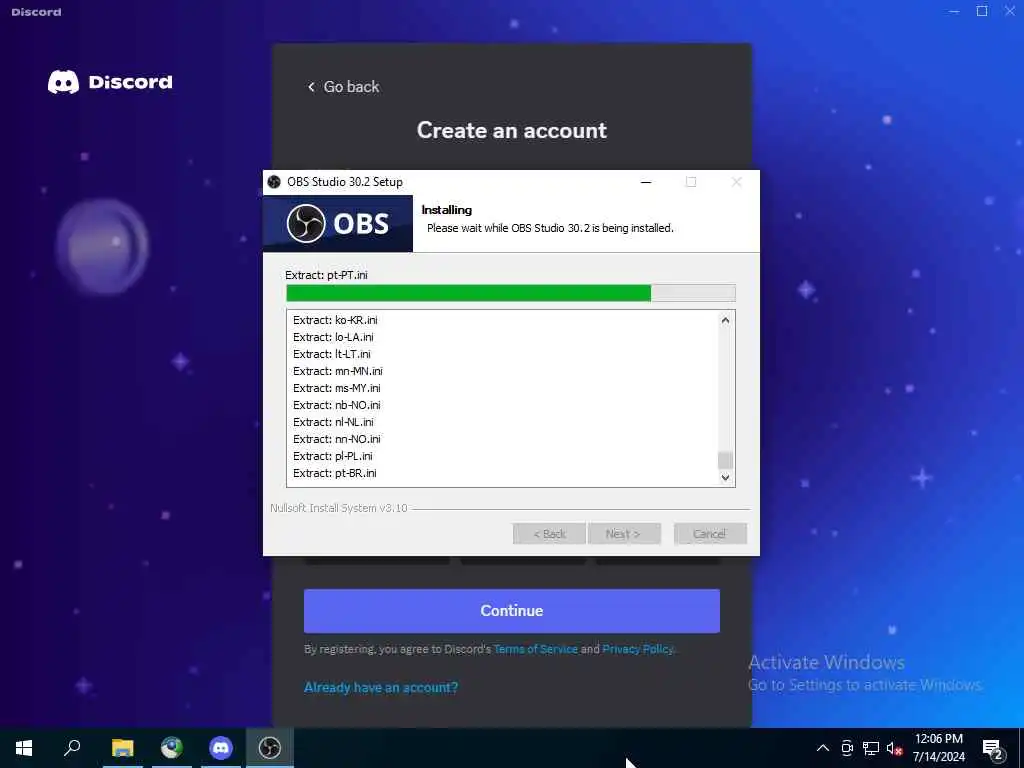Click Discord logo in left panel

[x=110, y=82]
